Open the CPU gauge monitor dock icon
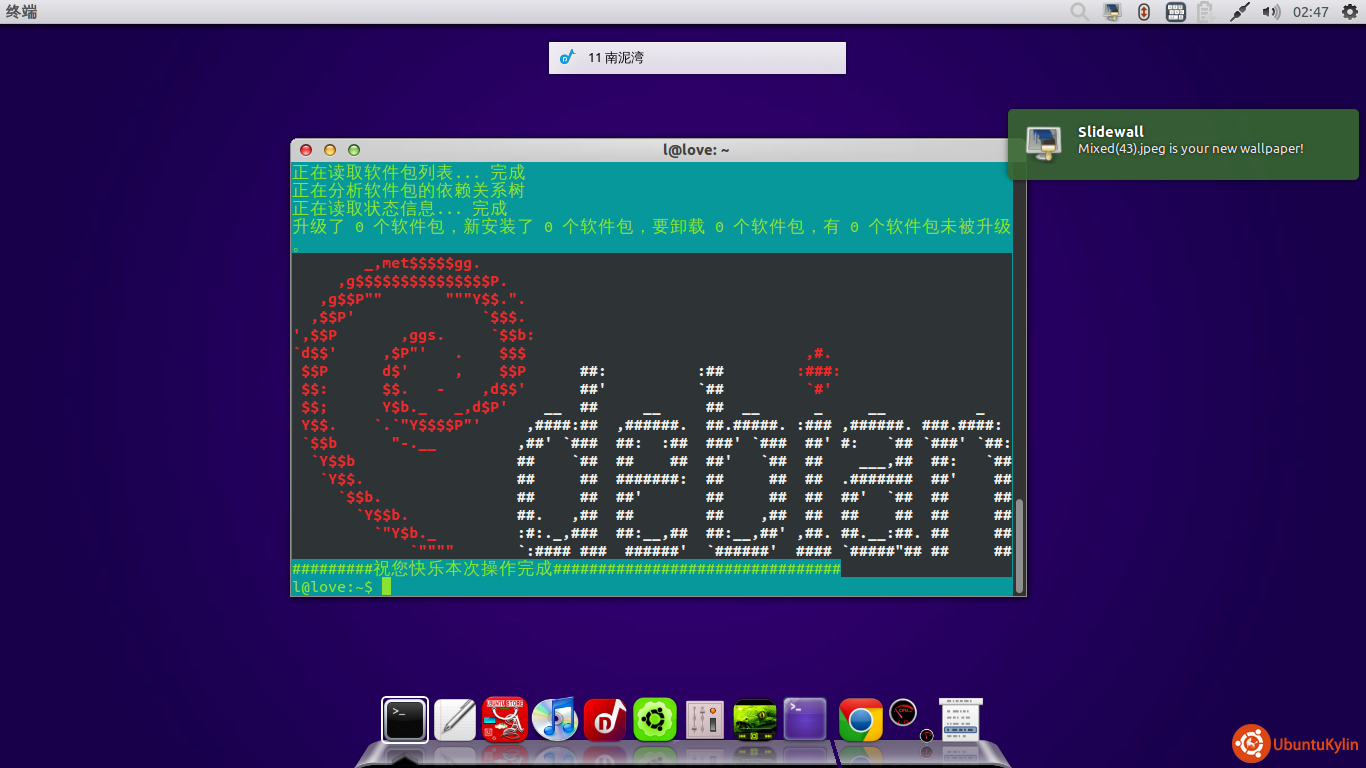Viewport: 1366px width, 768px height. [x=903, y=713]
